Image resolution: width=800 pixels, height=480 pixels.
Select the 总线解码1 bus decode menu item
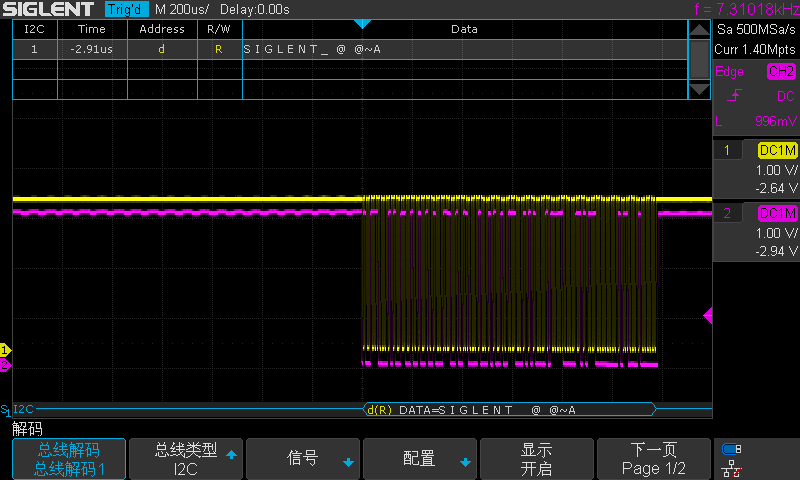pyautogui.click(x=69, y=459)
